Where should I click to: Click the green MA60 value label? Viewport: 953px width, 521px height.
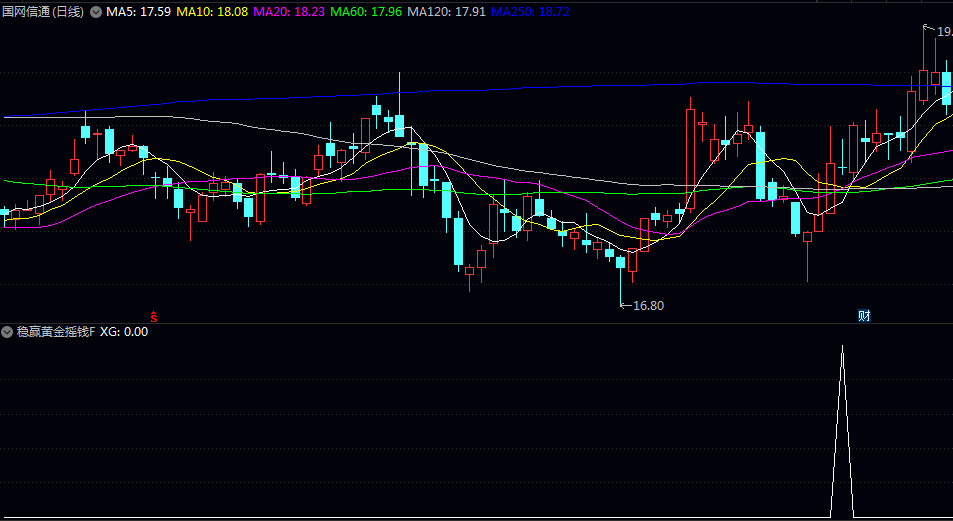click(x=366, y=12)
